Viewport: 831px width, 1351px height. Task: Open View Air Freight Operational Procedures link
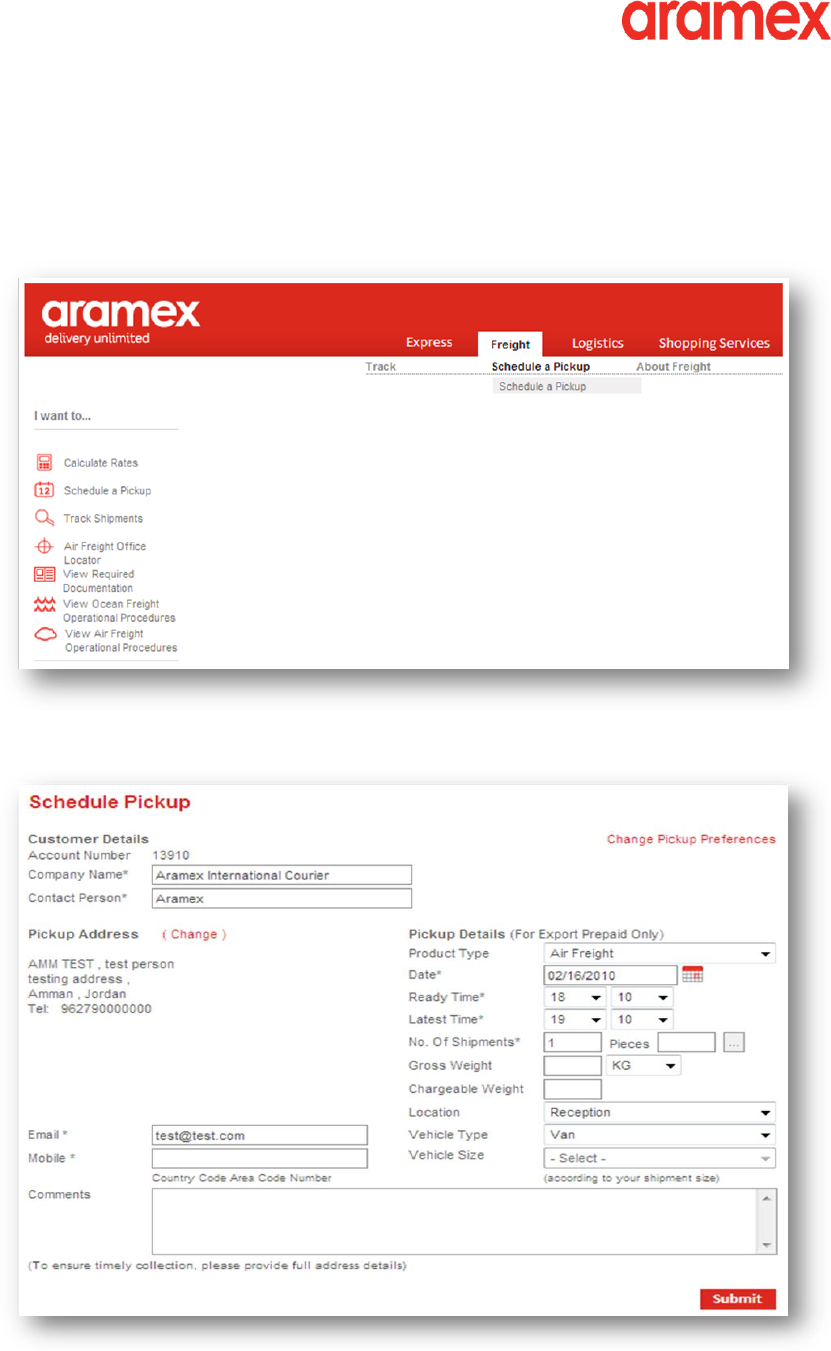tap(121, 640)
